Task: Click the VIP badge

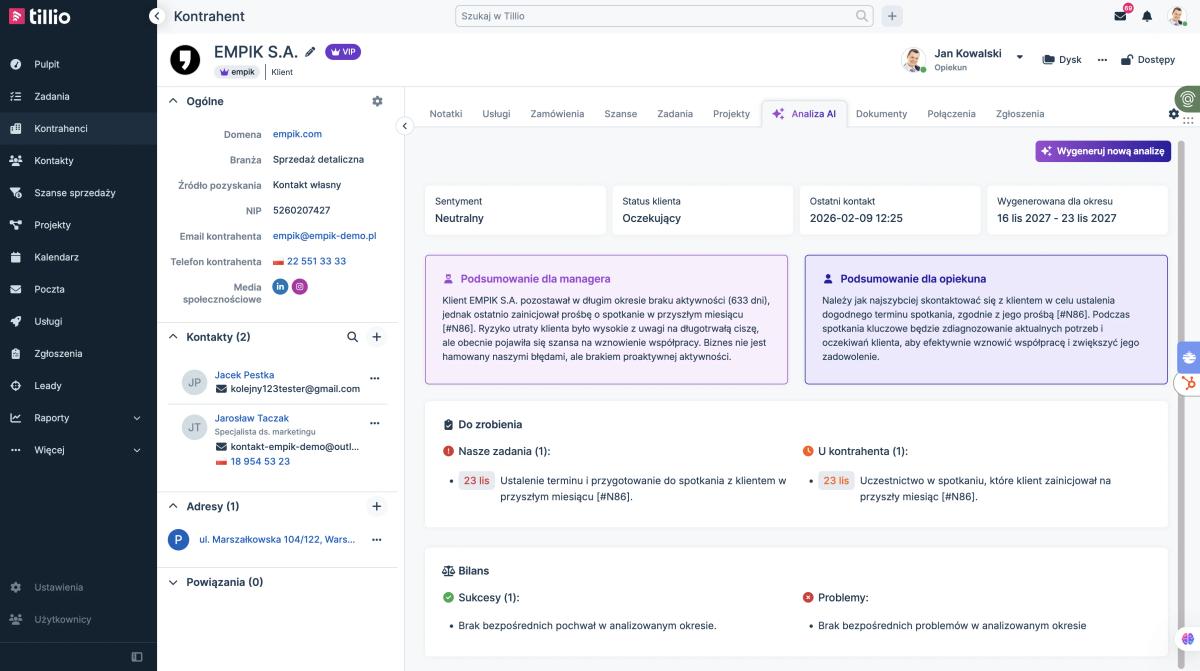Action: click(343, 52)
